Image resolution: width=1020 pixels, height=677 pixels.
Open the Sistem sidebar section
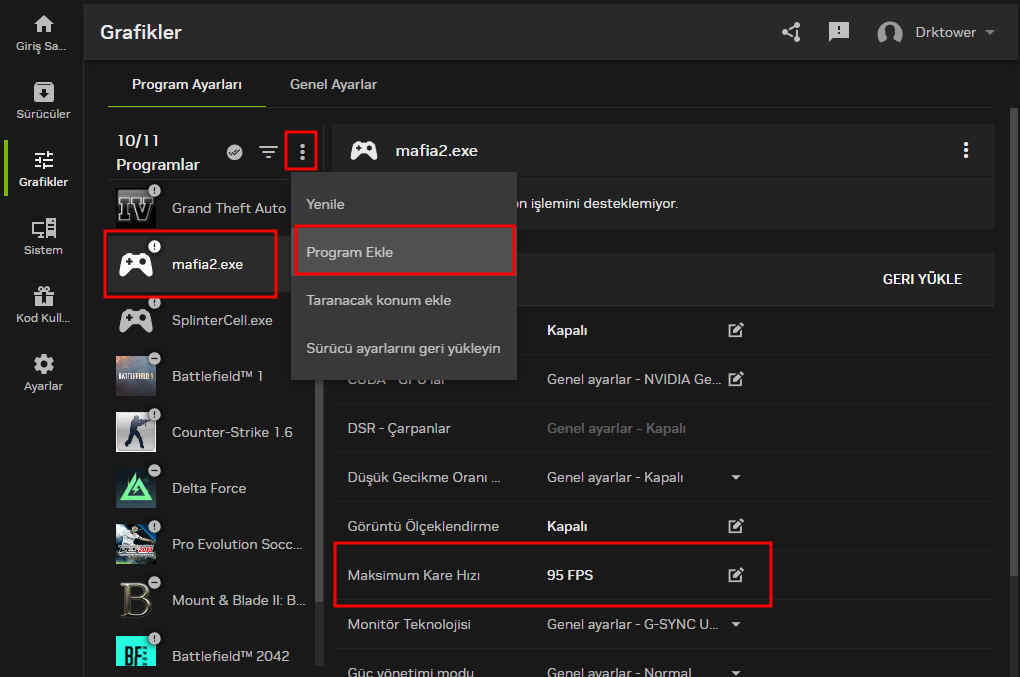[x=43, y=237]
